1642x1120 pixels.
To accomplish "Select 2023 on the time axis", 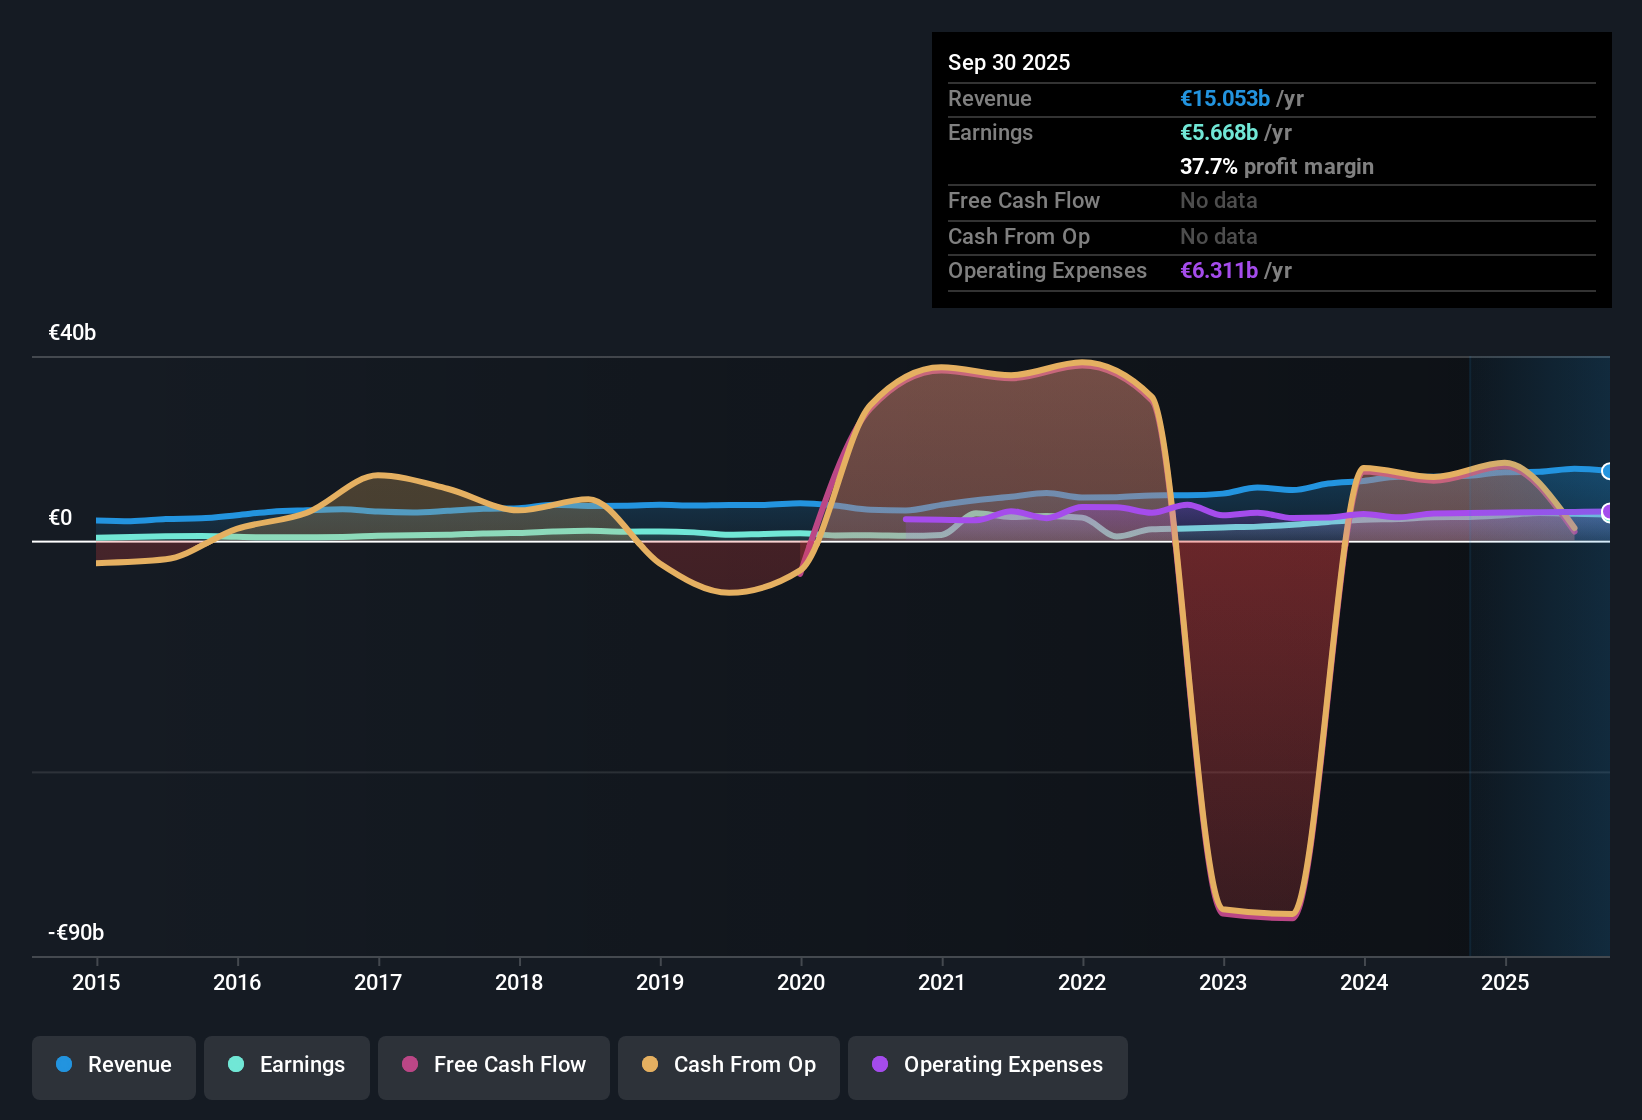I will 1223,982.
